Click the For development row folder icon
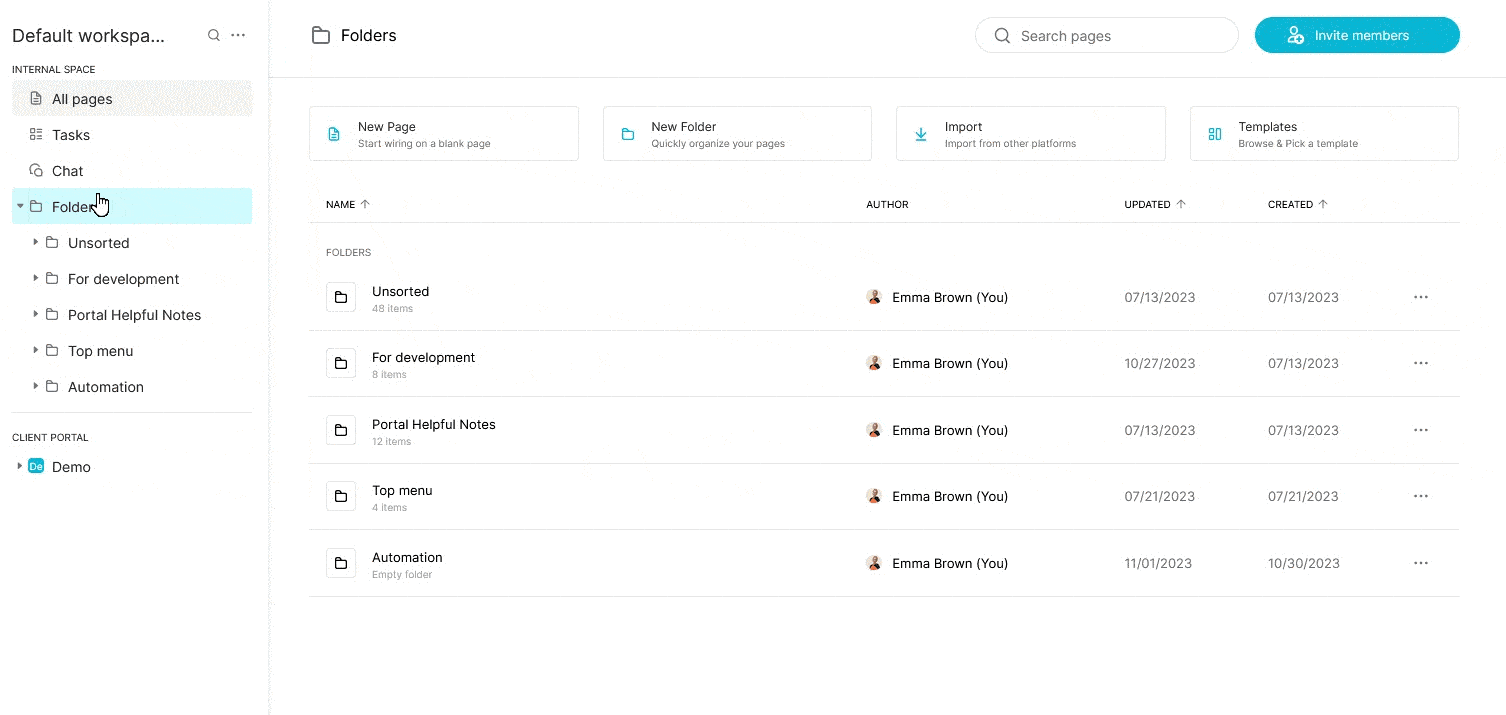Screen dimensions: 1506x715 coord(341,363)
